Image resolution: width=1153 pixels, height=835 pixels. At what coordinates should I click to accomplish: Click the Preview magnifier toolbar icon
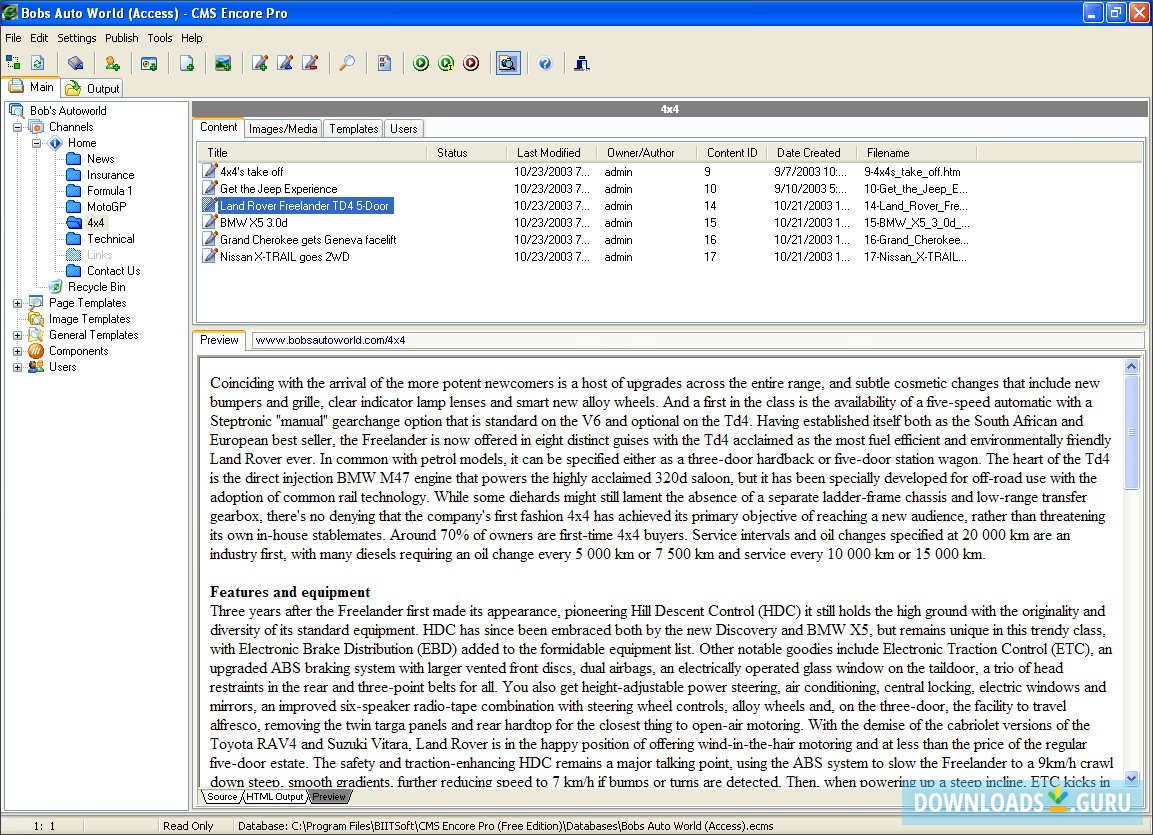[508, 62]
